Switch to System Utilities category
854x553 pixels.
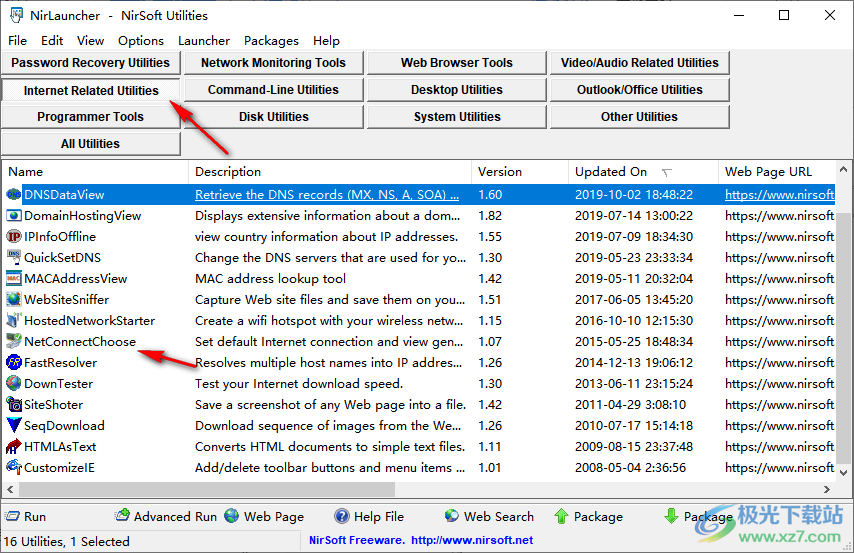click(456, 117)
